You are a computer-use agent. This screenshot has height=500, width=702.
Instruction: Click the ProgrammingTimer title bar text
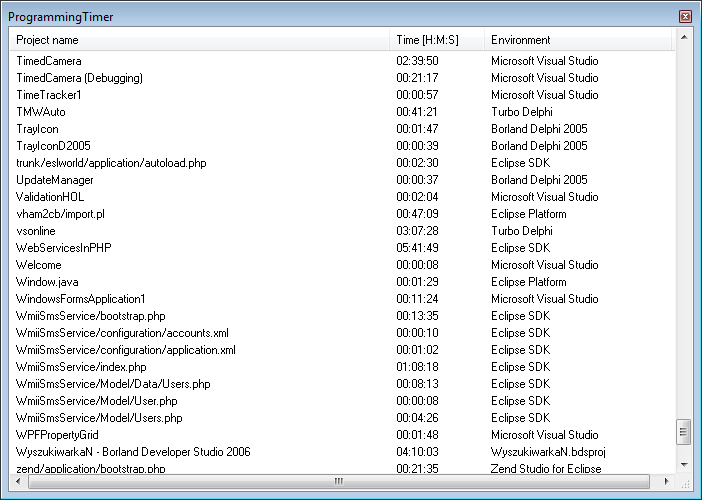point(61,17)
